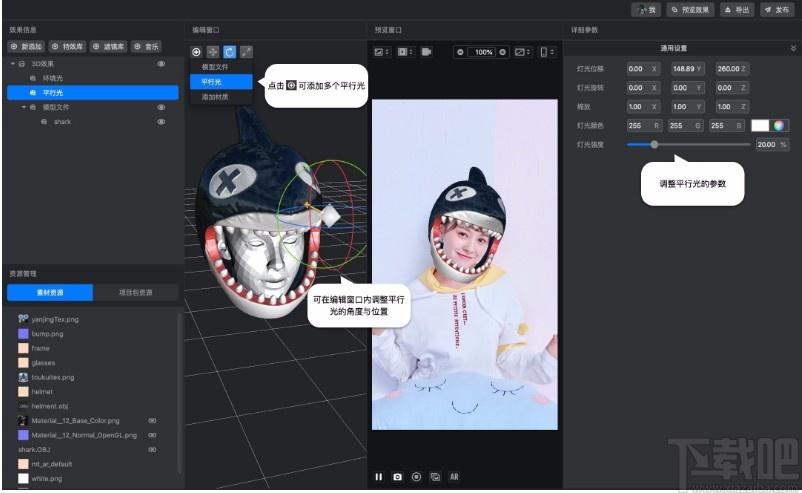Zoom in the preview with plus icon

pyautogui.click(x=502, y=52)
